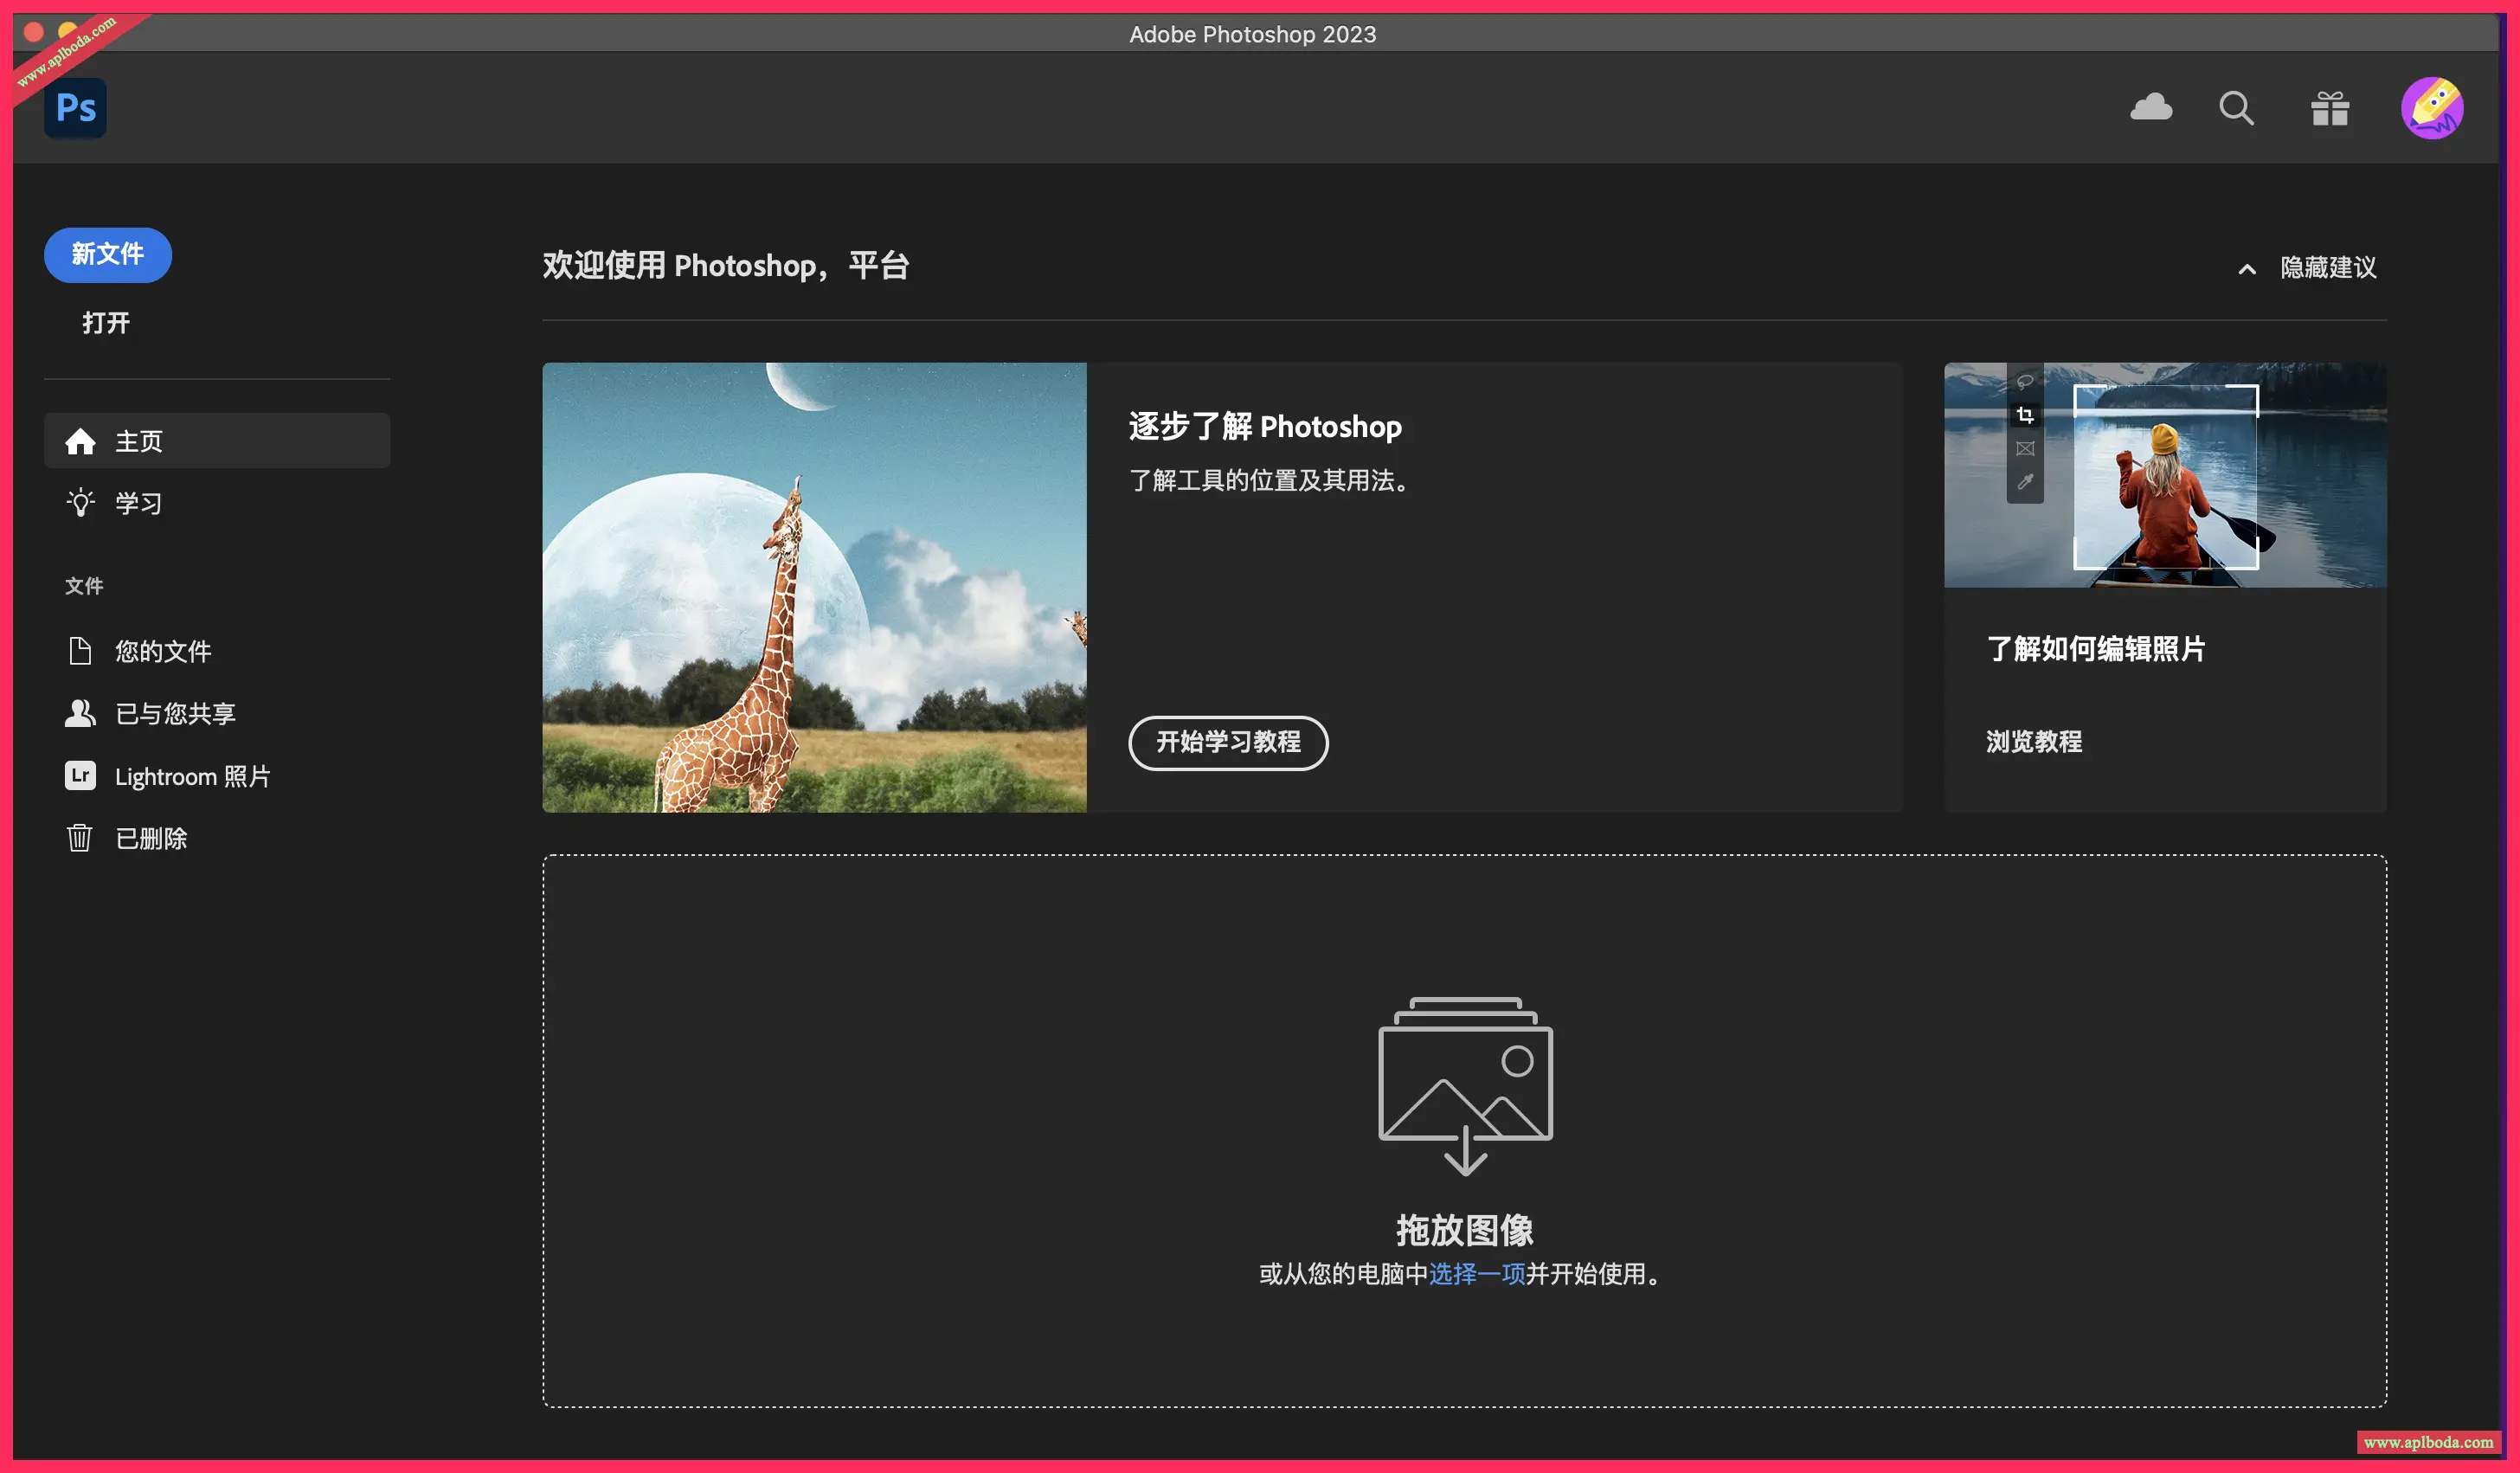
Task: Click the canoe photo editing thumbnail
Action: tap(2165, 475)
